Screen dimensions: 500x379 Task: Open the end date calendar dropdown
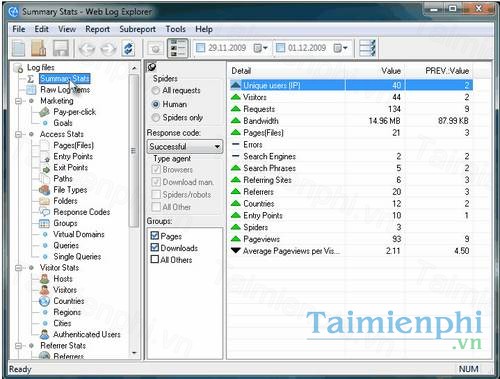click(341, 48)
